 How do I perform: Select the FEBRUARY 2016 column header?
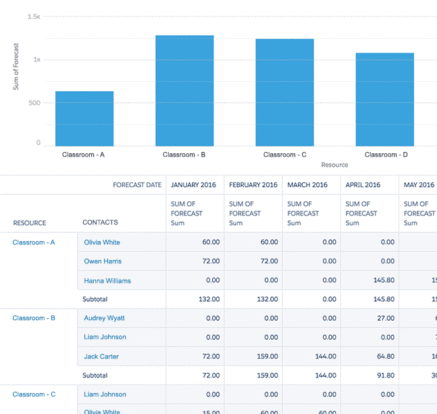click(x=253, y=185)
